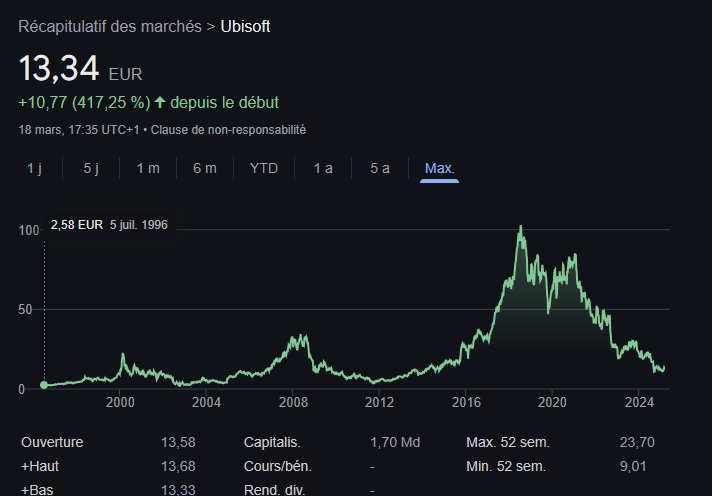Click the Ouverture label
The width and height of the screenshot is (712, 496).
pos(52,442)
